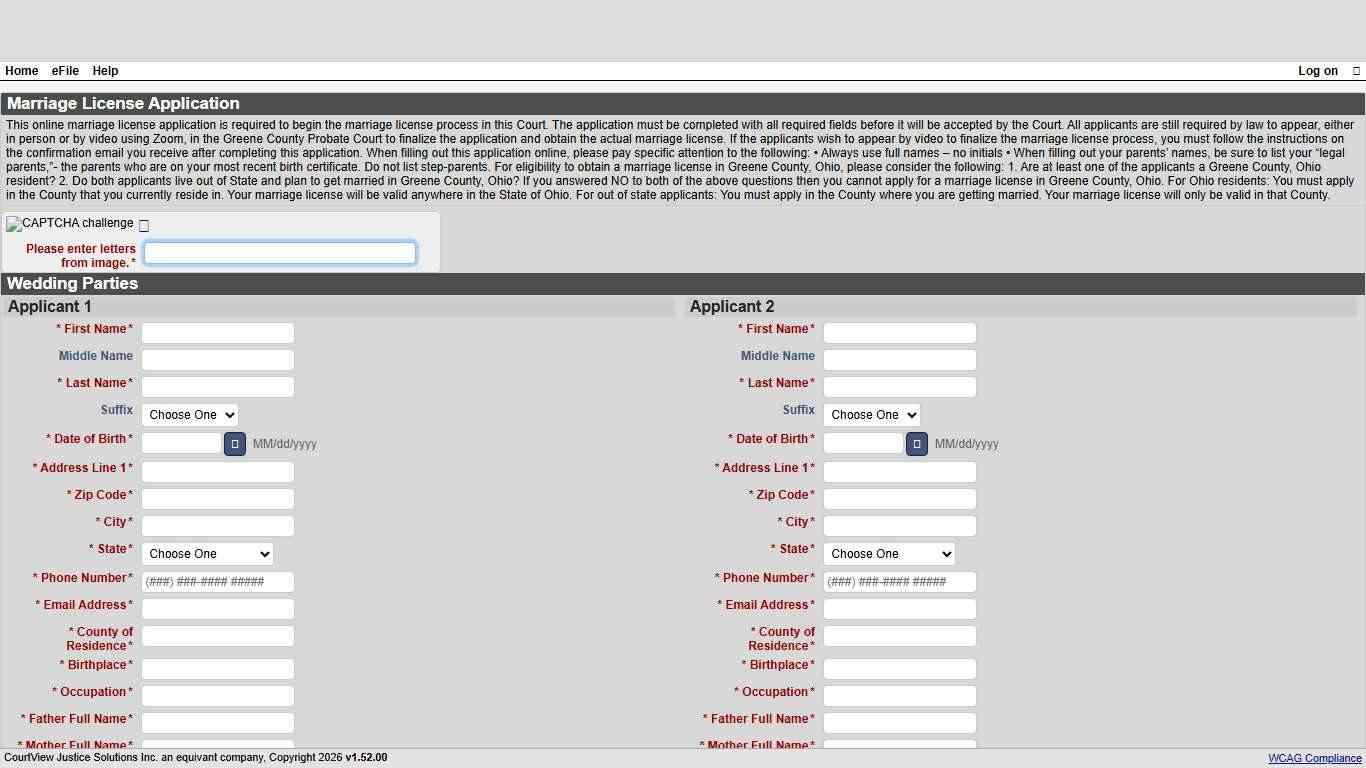This screenshot has width=1366, height=768.
Task: Open the Help menu
Action: point(104,71)
